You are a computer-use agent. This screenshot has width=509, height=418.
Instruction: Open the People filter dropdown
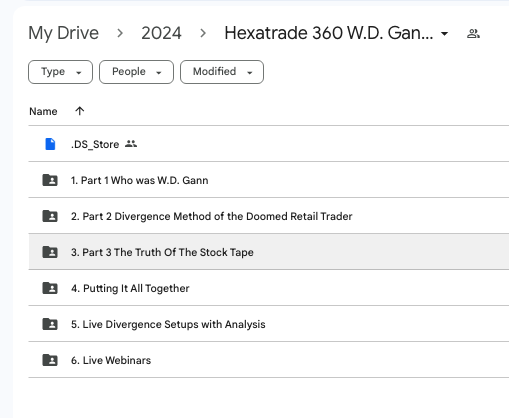[x=136, y=72]
